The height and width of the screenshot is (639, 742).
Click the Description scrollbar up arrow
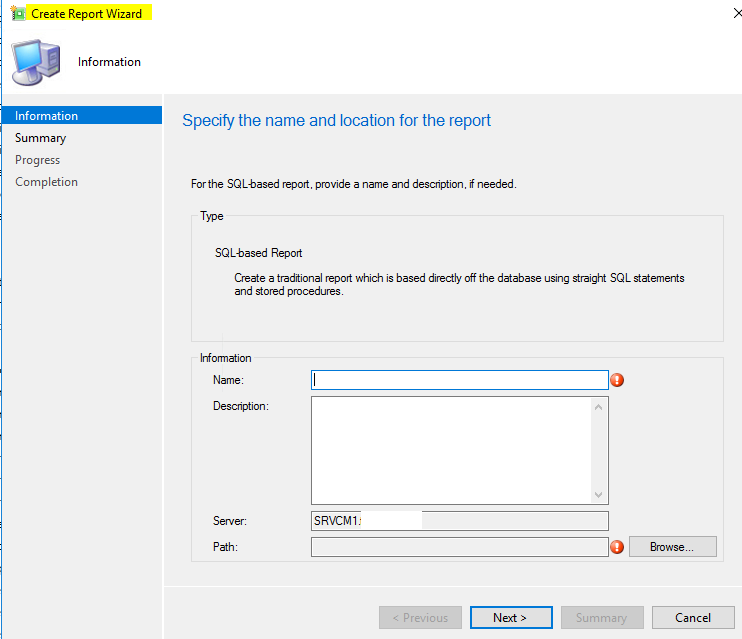click(598, 407)
